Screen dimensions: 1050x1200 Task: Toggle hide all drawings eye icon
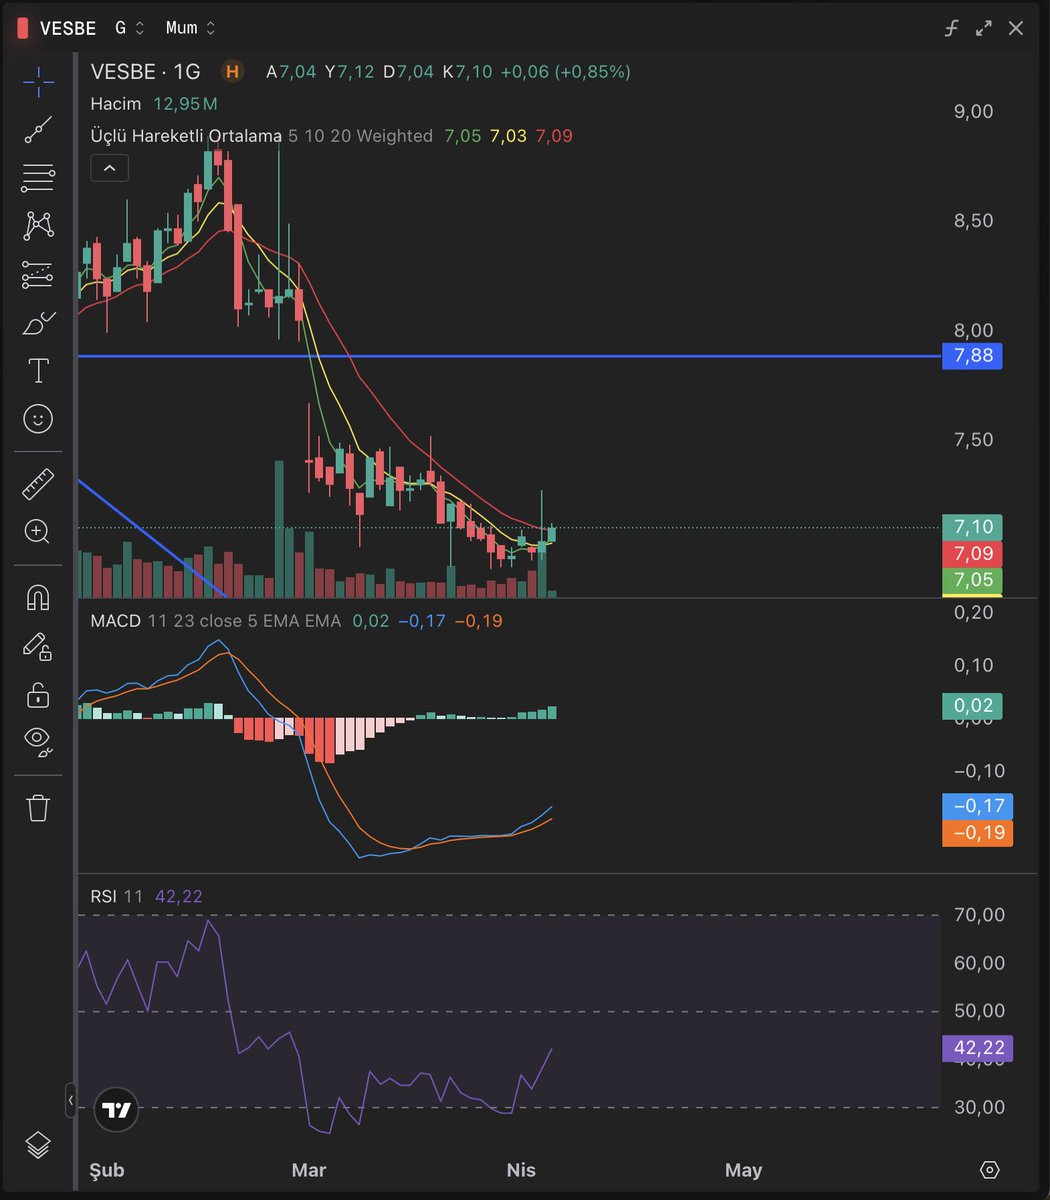click(x=38, y=741)
